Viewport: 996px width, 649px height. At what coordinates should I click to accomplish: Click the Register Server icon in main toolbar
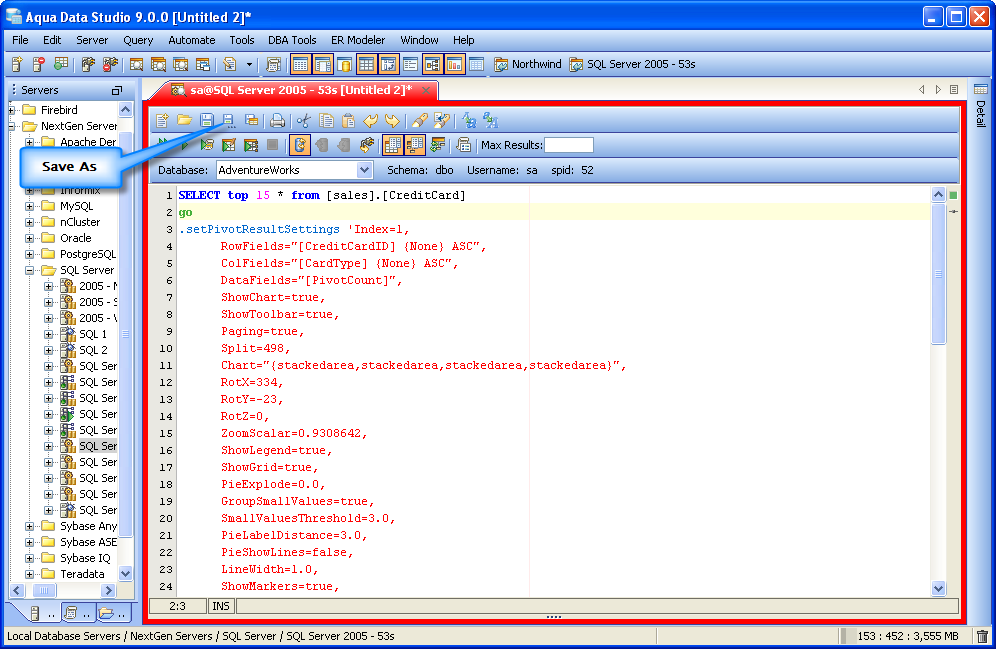pyautogui.click(x=17, y=64)
